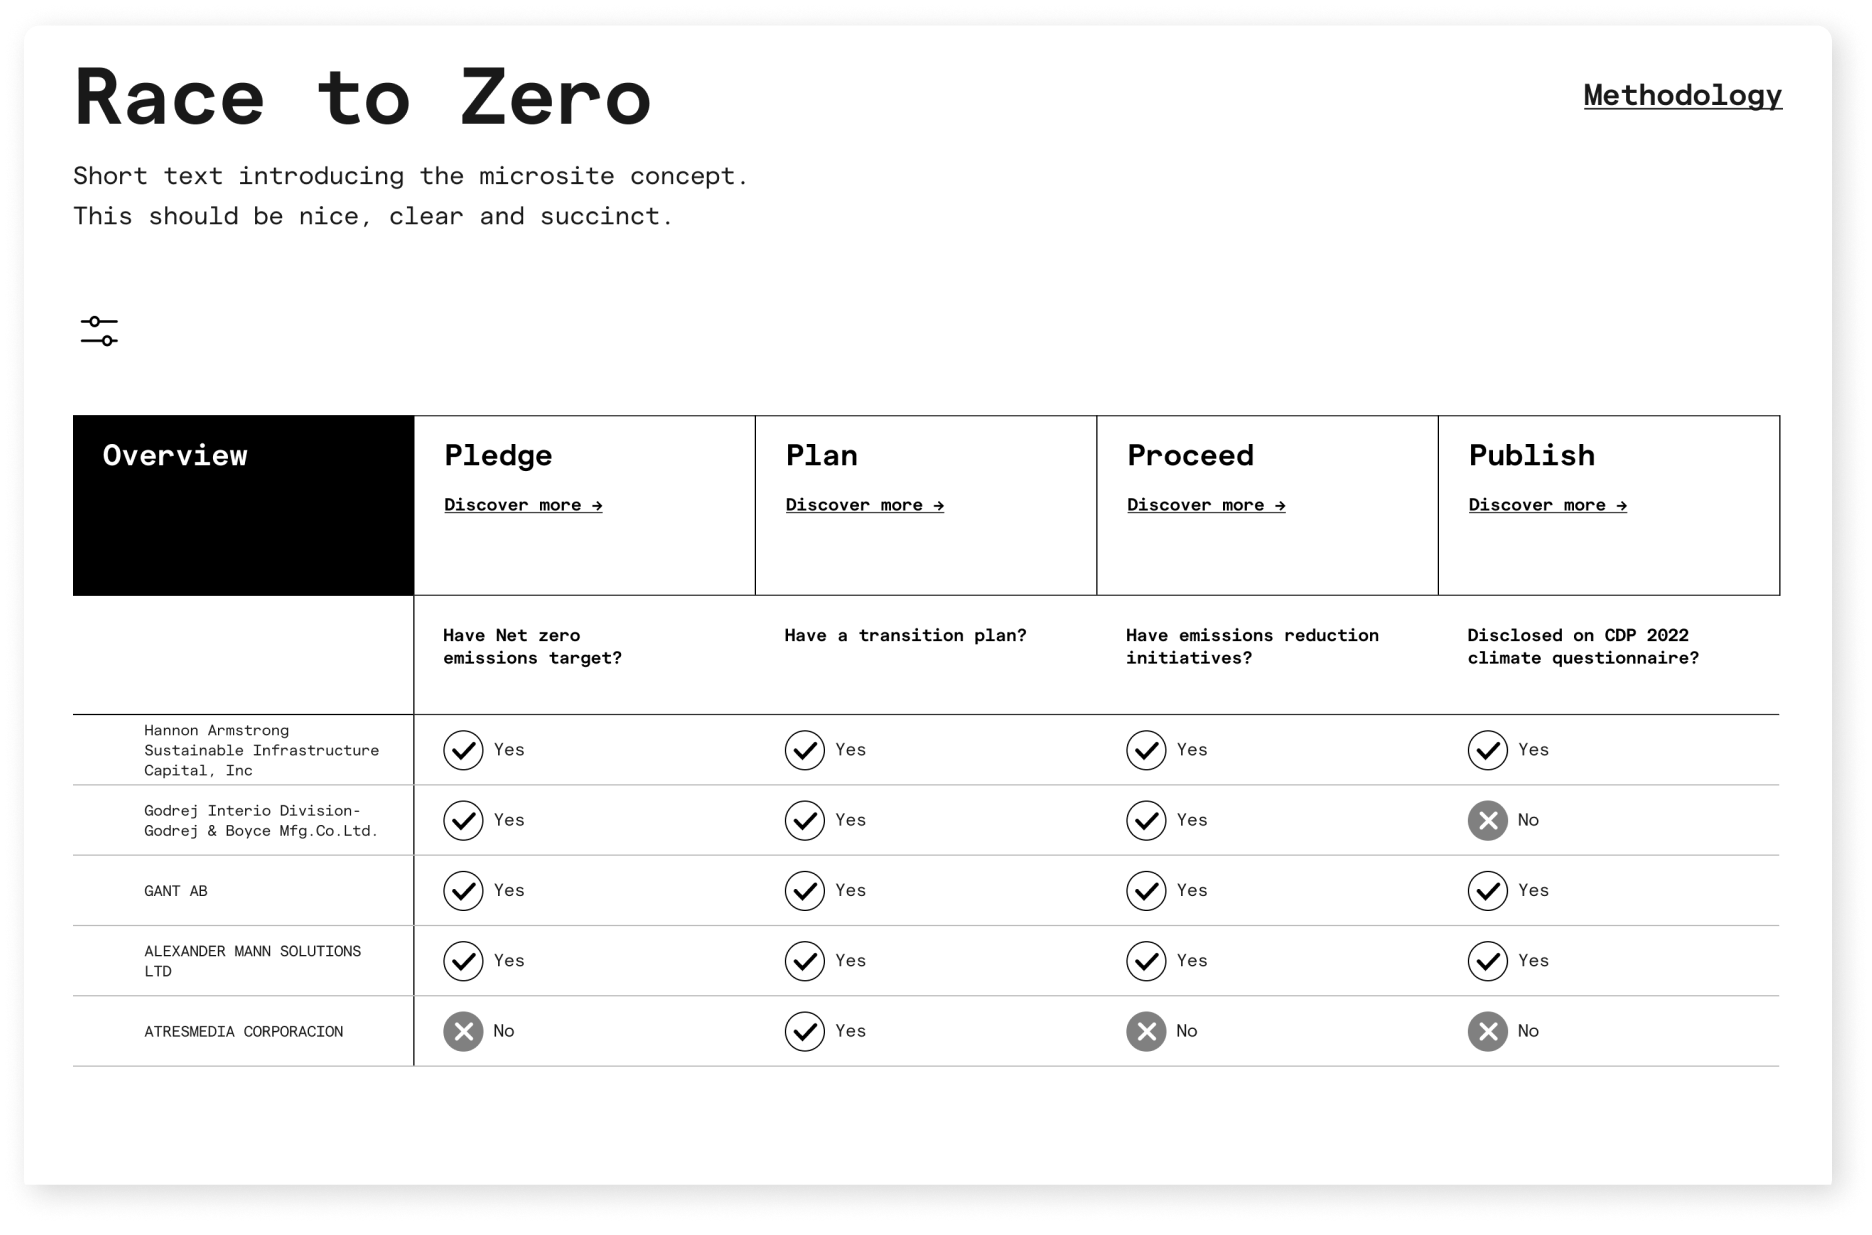Switch to the Overview tab
Viewport: 1872px width, 1235px height.
(x=175, y=455)
